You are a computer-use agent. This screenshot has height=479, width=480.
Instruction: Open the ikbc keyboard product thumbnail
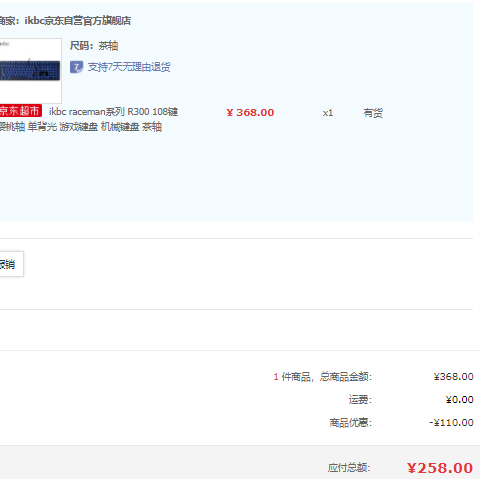(31, 70)
